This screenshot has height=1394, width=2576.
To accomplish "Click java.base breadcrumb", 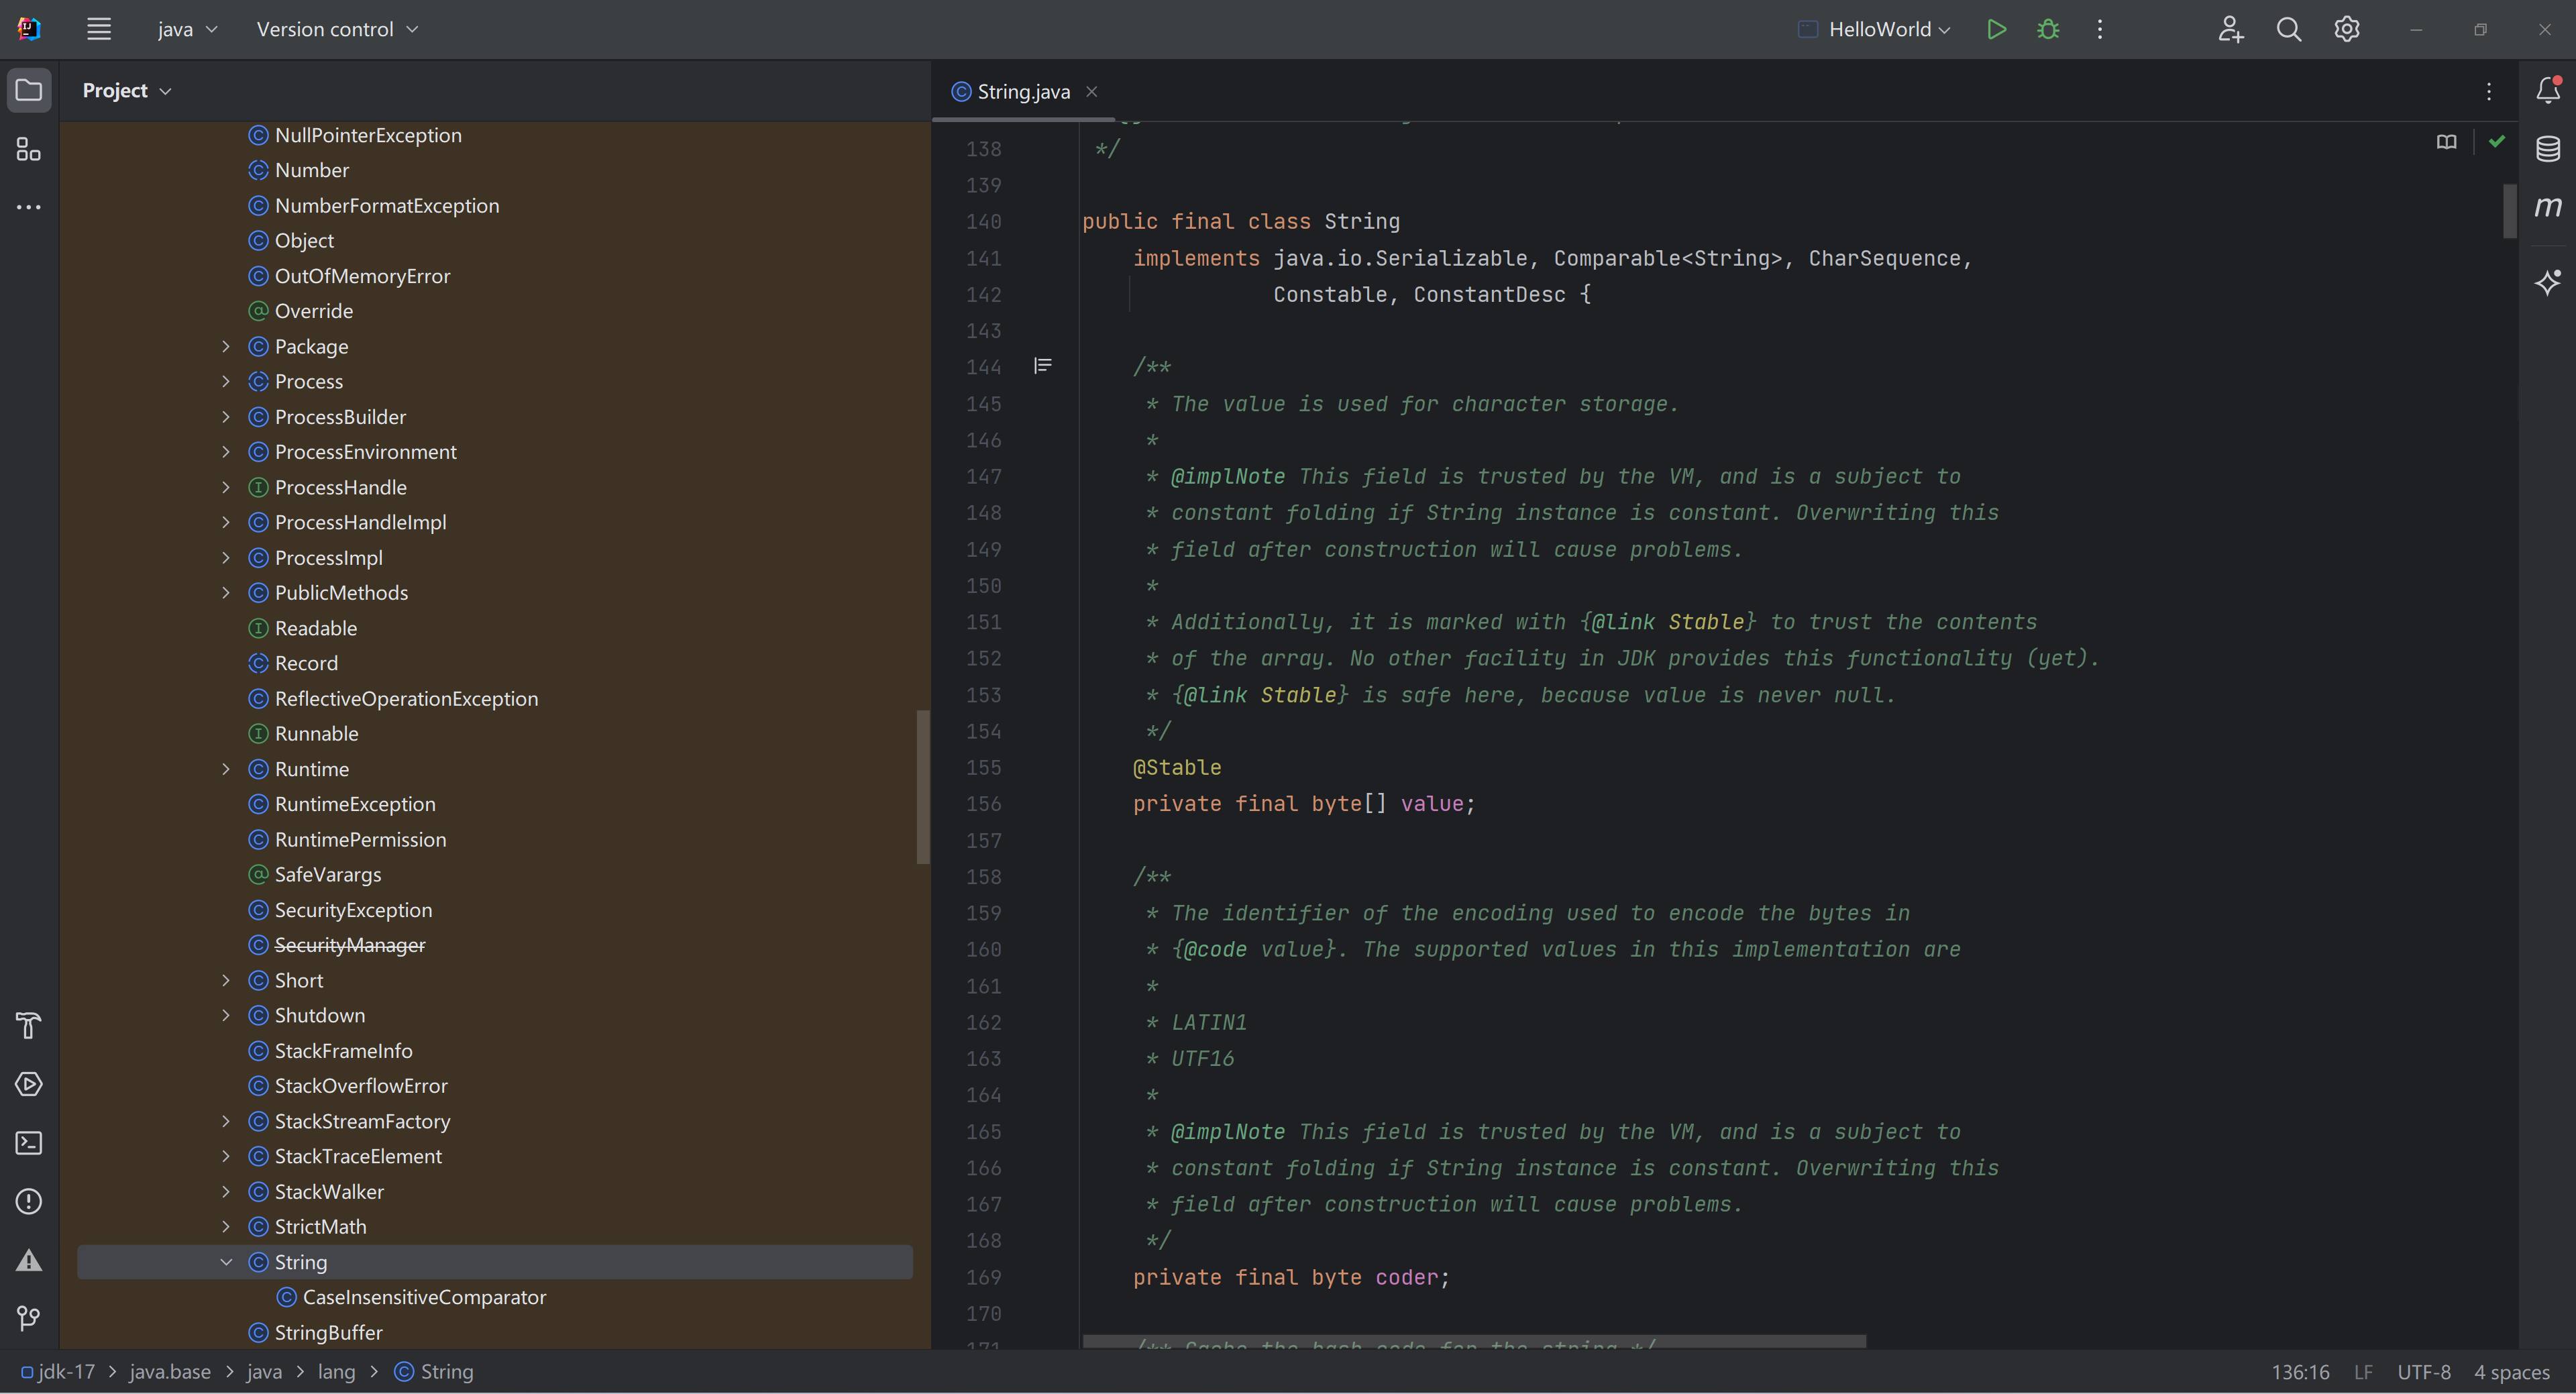I will (170, 1372).
